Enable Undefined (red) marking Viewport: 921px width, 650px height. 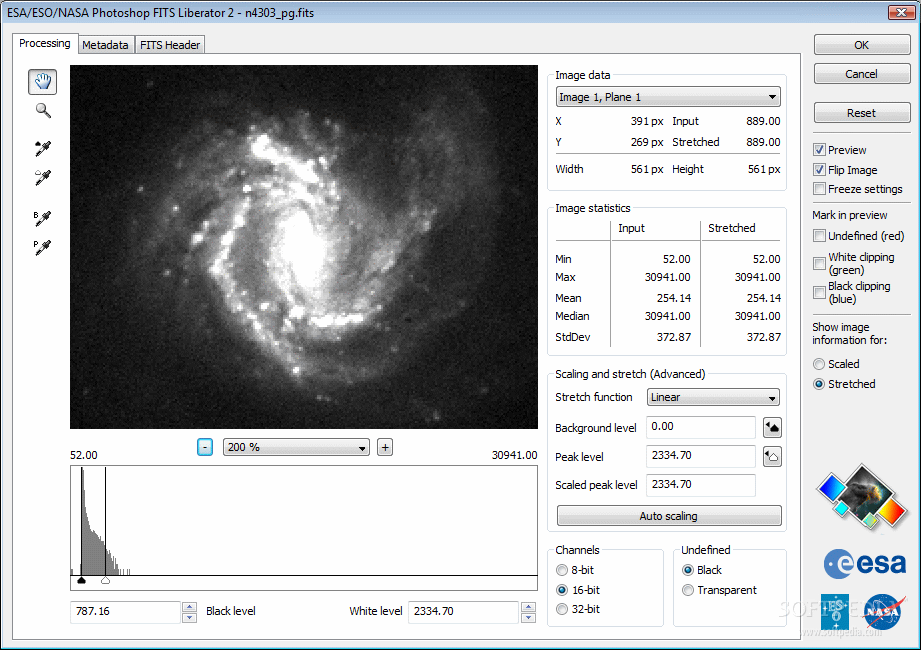point(819,235)
